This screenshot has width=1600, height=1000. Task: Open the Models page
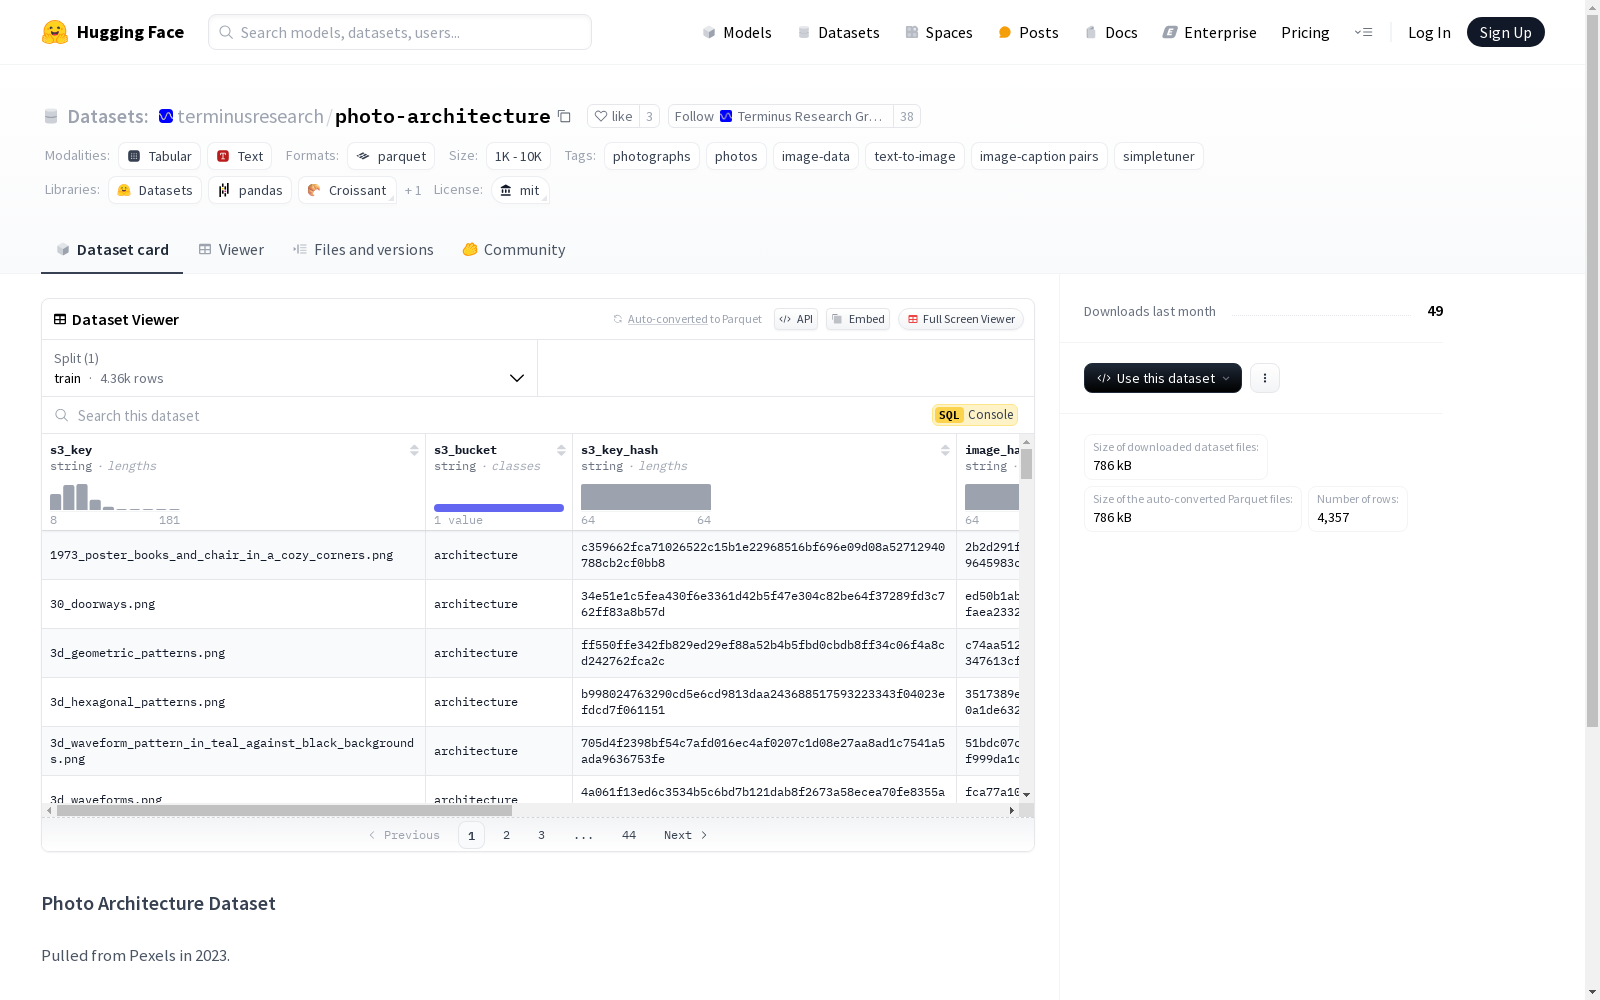[x=737, y=32]
